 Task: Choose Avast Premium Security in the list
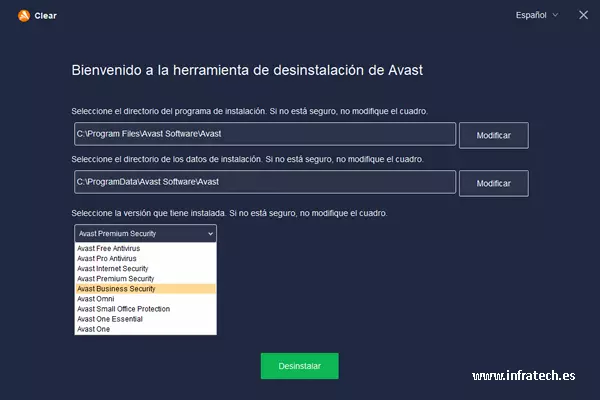[145, 279]
